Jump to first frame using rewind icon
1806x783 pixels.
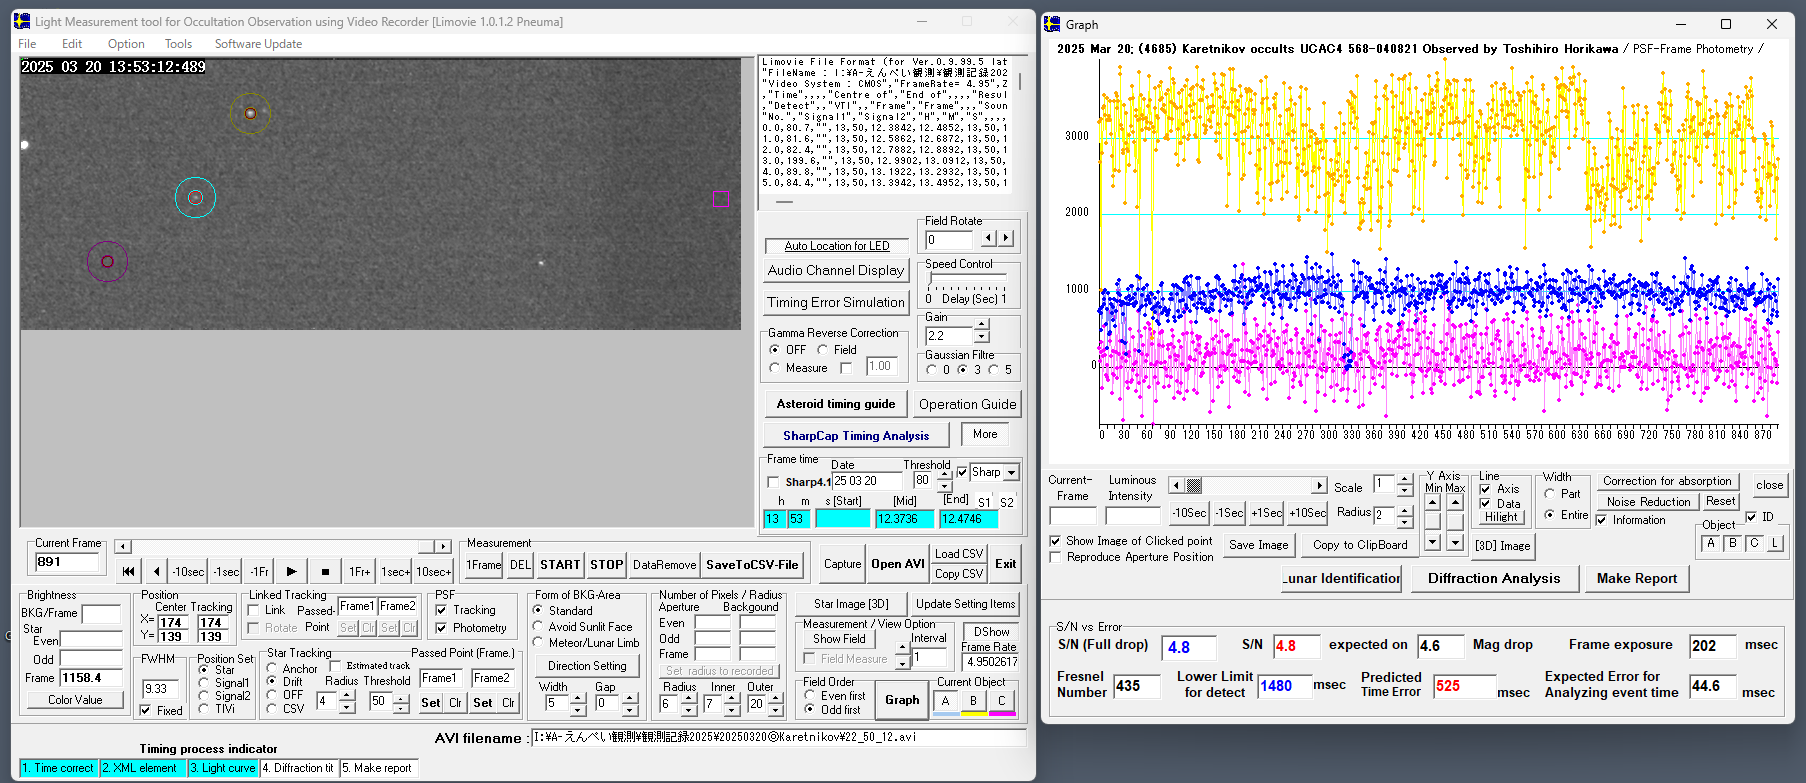click(x=128, y=572)
